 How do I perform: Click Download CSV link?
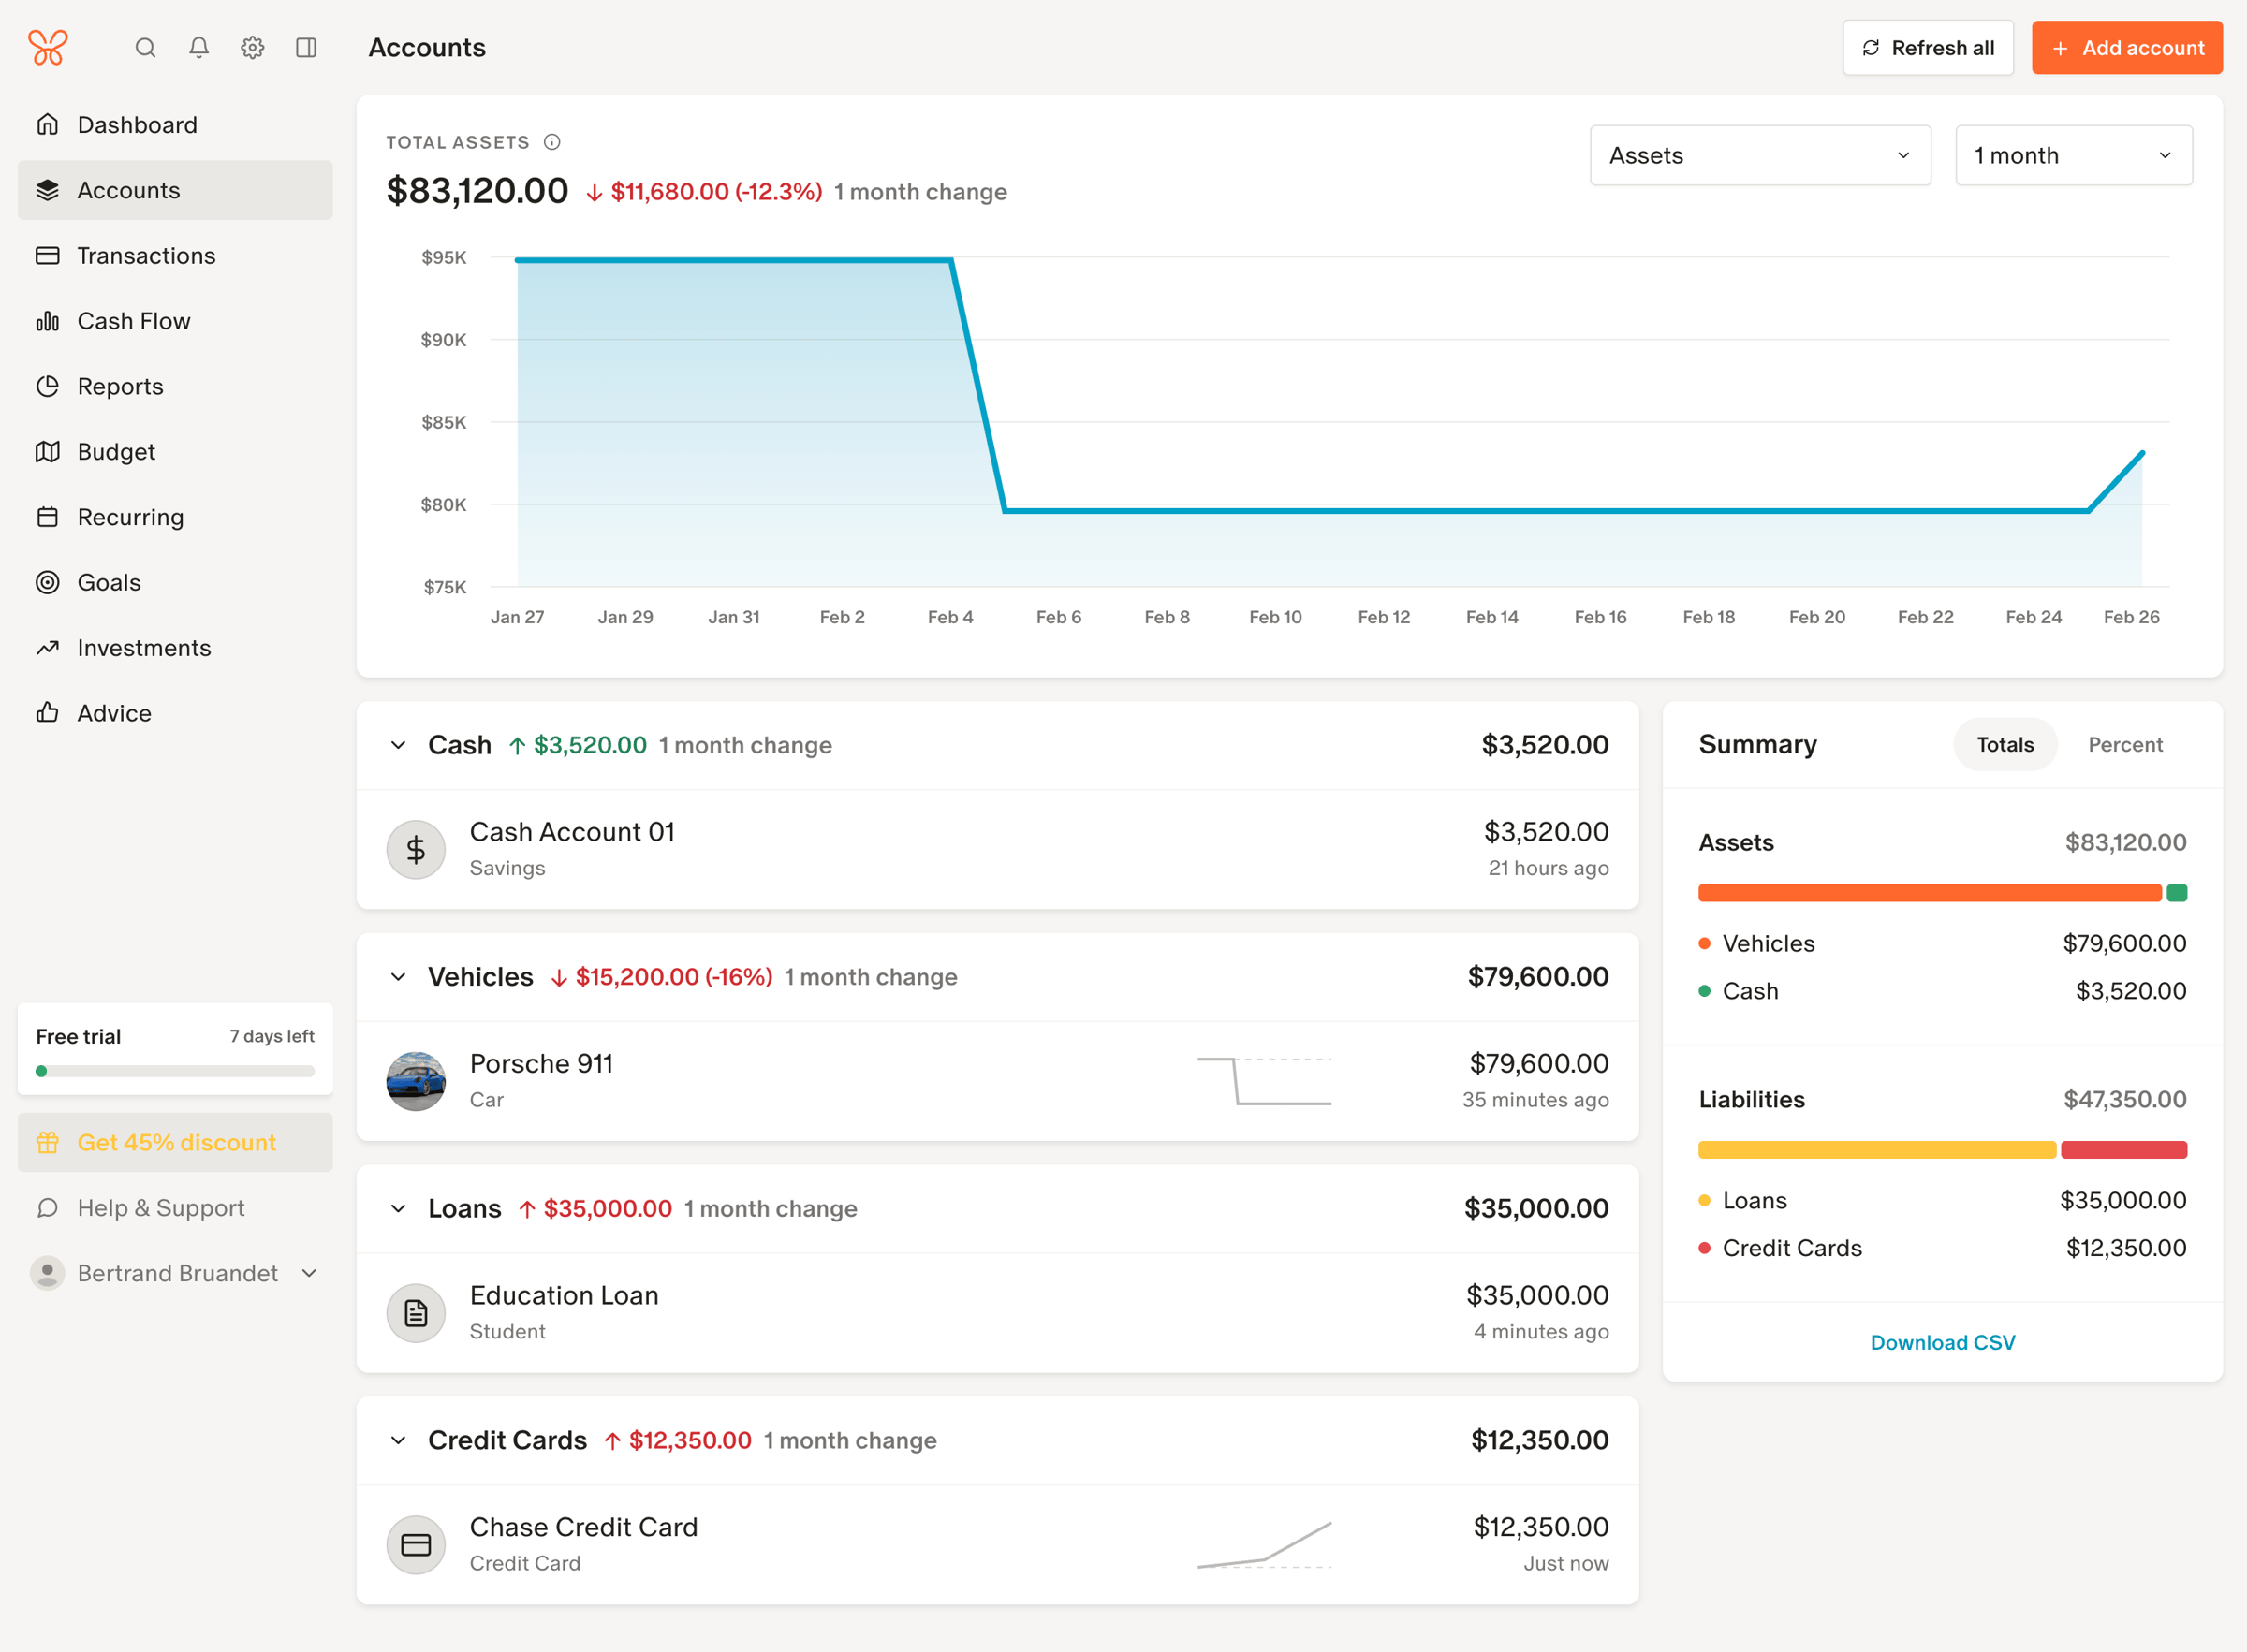click(x=1942, y=1342)
